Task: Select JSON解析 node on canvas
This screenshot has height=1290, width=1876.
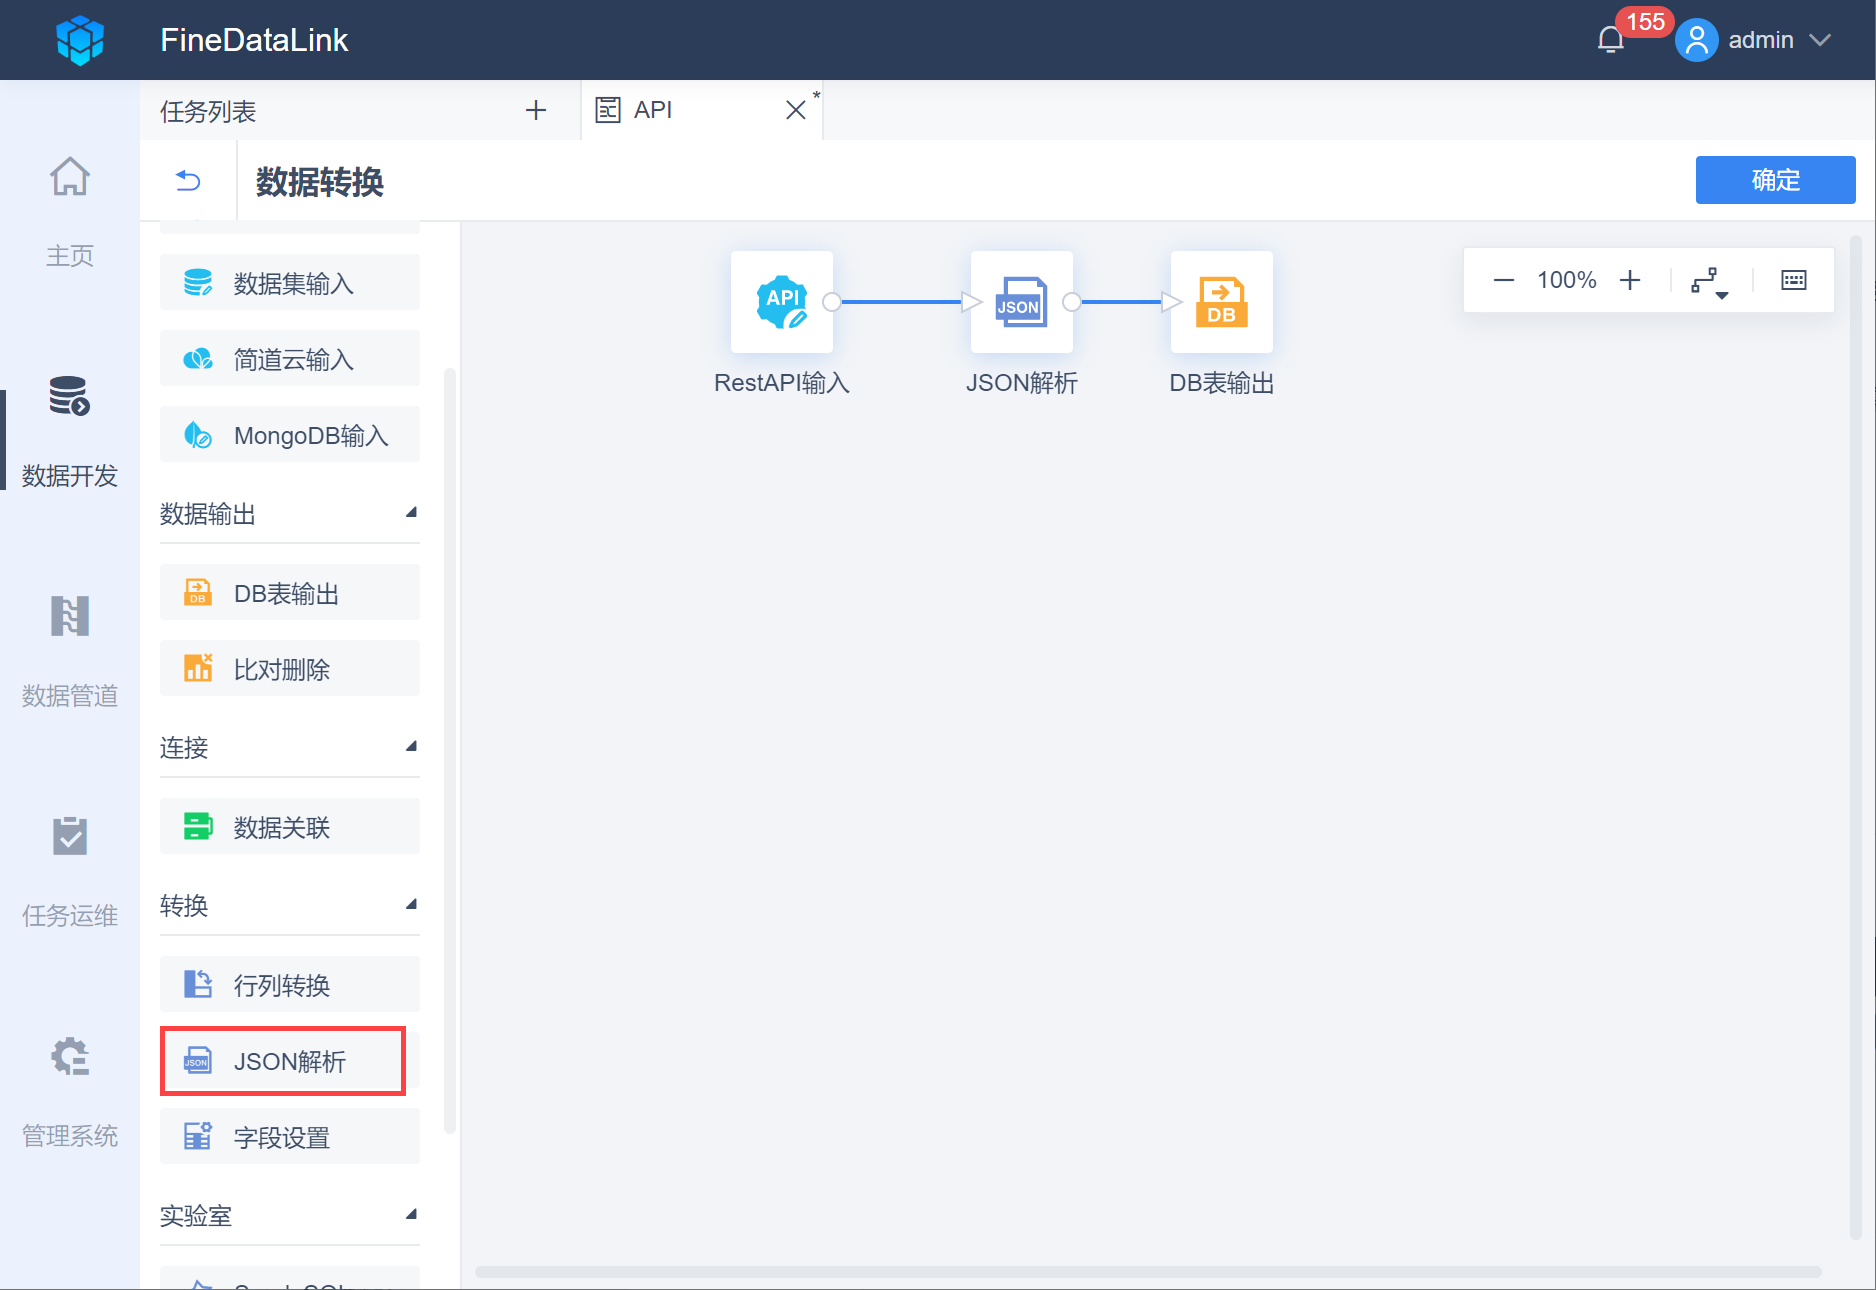Action: [1022, 301]
